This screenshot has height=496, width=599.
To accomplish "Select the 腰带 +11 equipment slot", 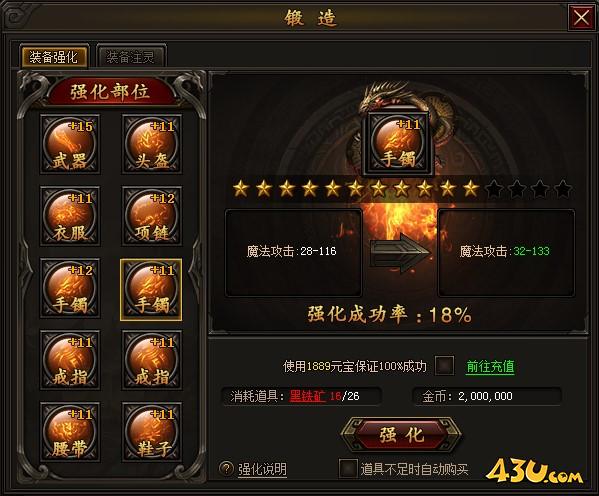I will [x=70, y=432].
